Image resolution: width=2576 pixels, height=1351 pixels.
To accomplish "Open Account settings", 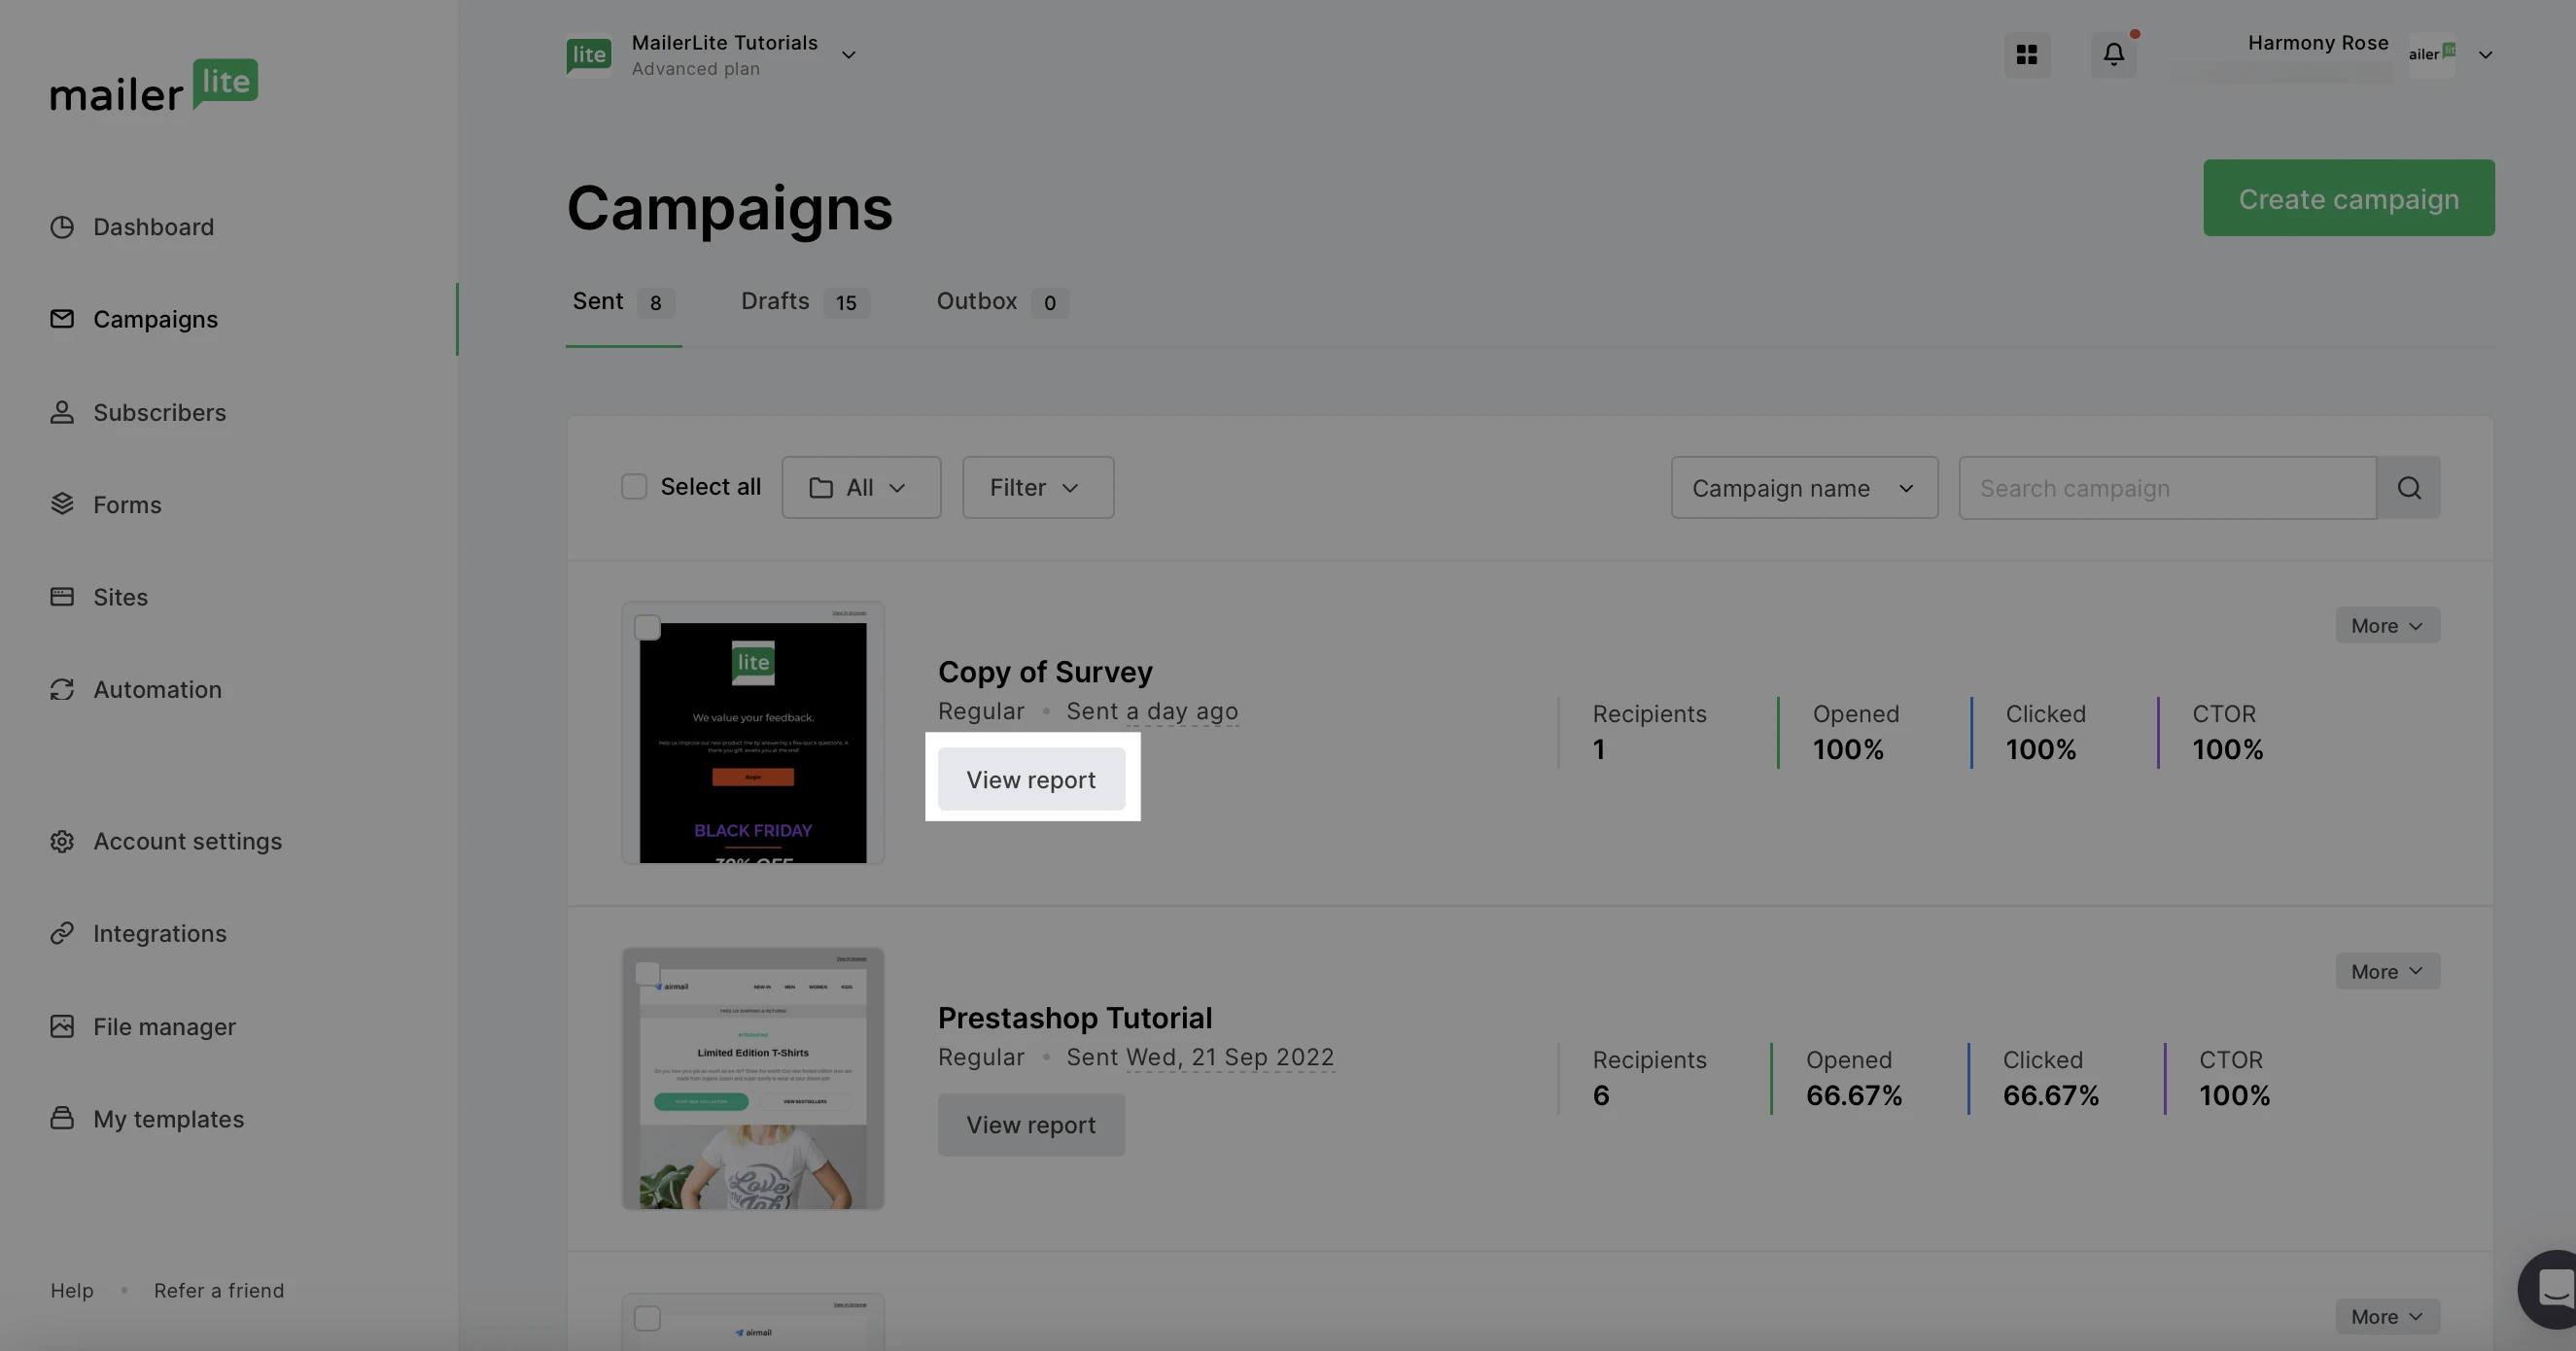I will [x=166, y=841].
